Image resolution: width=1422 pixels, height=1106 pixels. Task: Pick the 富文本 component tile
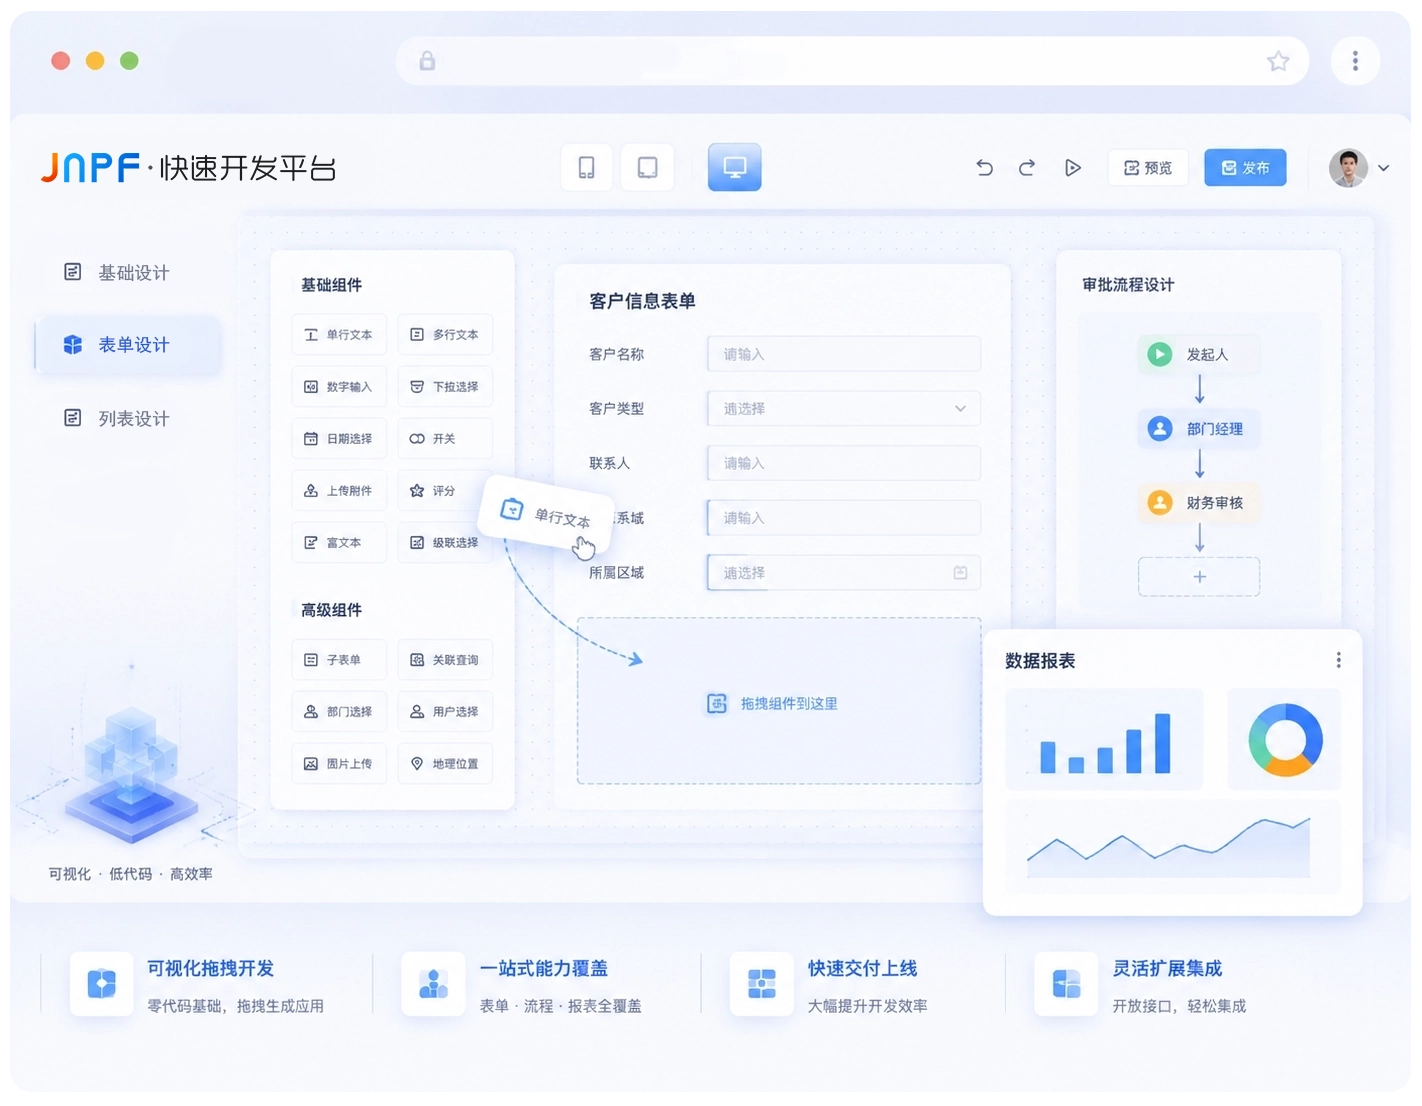tap(339, 543)
